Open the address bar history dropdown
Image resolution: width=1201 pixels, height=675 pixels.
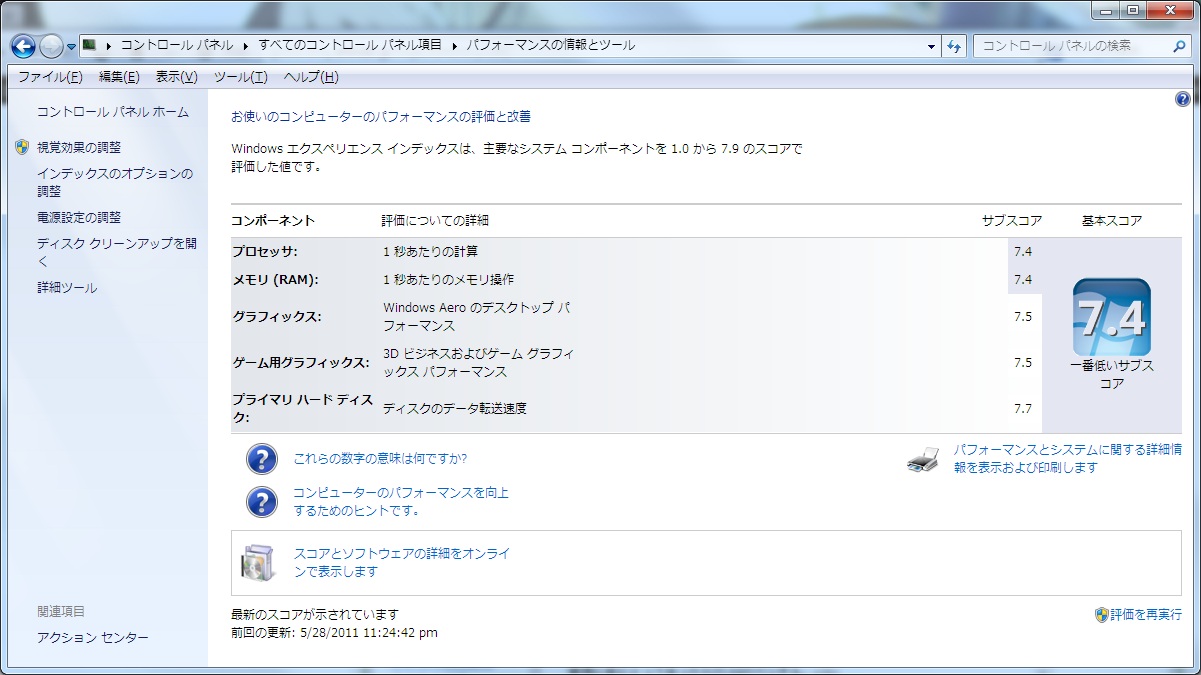pyautogui.click(x=931, y=46)
